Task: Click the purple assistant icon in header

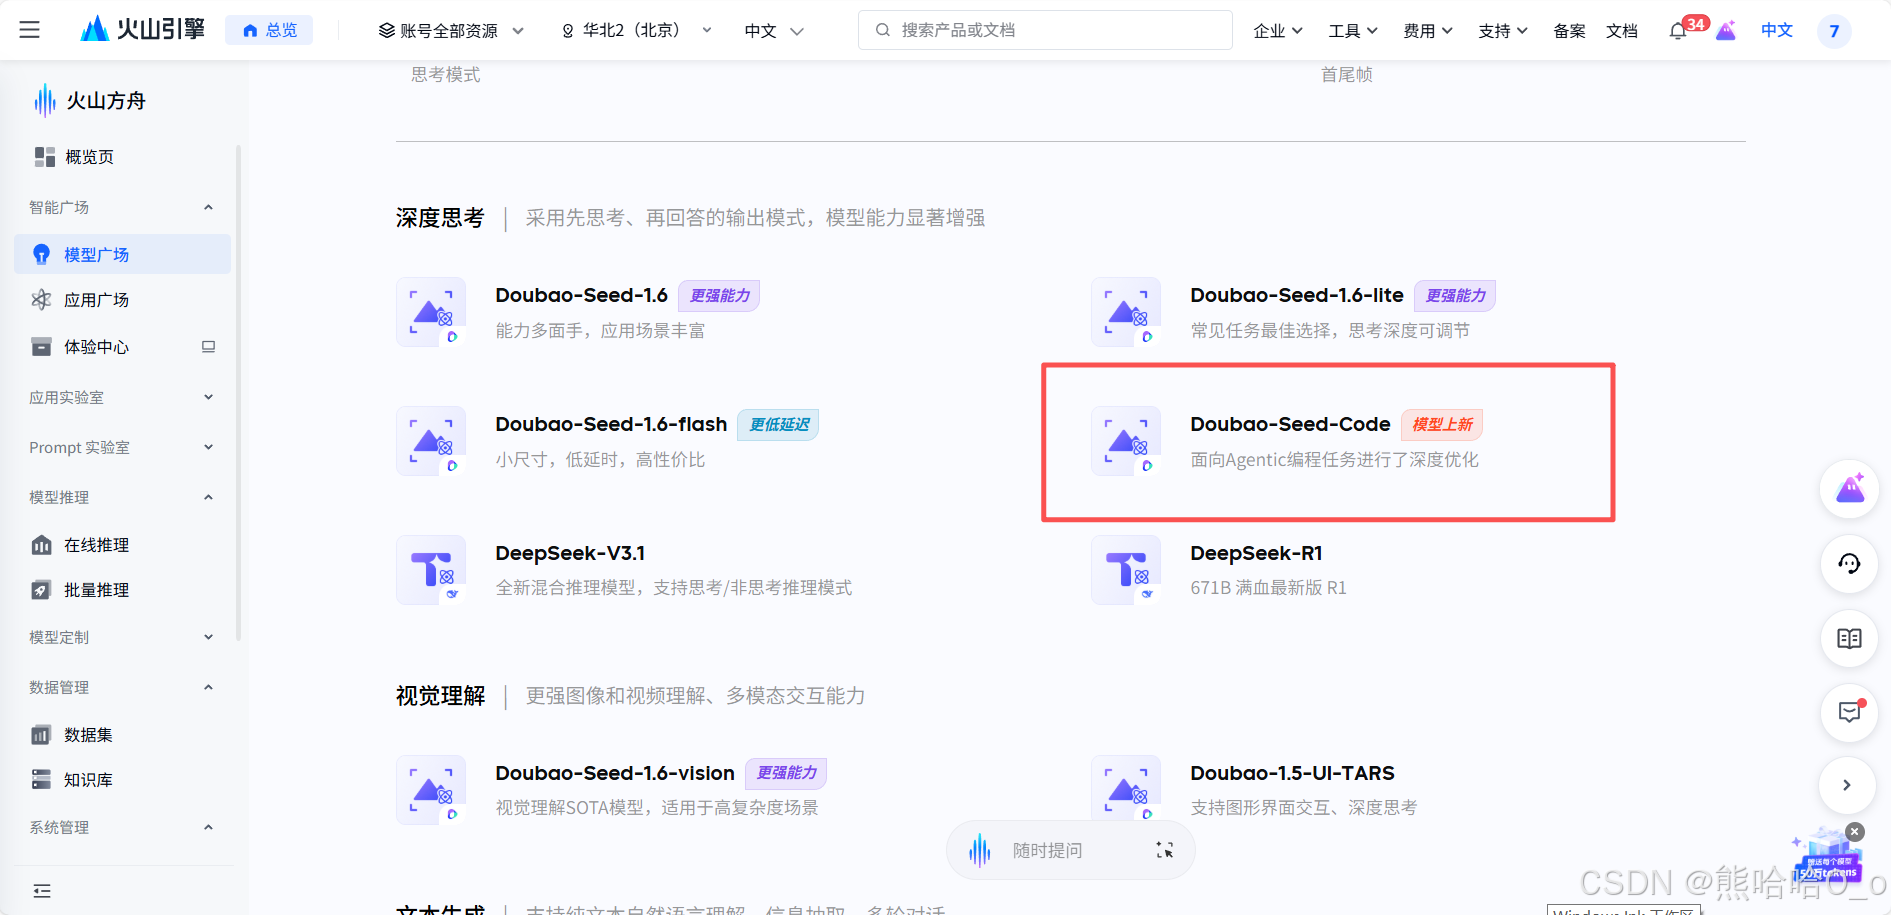Action: pyautogui.click(x=1726, y=30)
